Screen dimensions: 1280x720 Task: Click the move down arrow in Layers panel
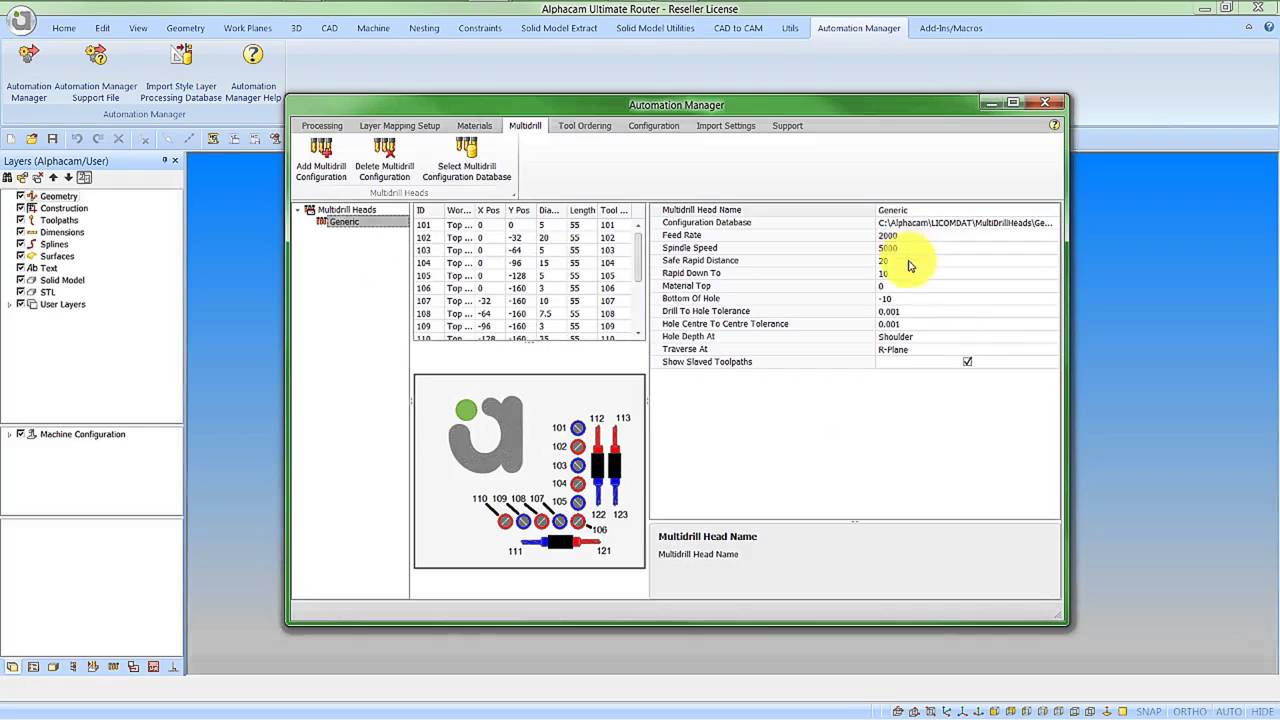(x=68, y=177)
